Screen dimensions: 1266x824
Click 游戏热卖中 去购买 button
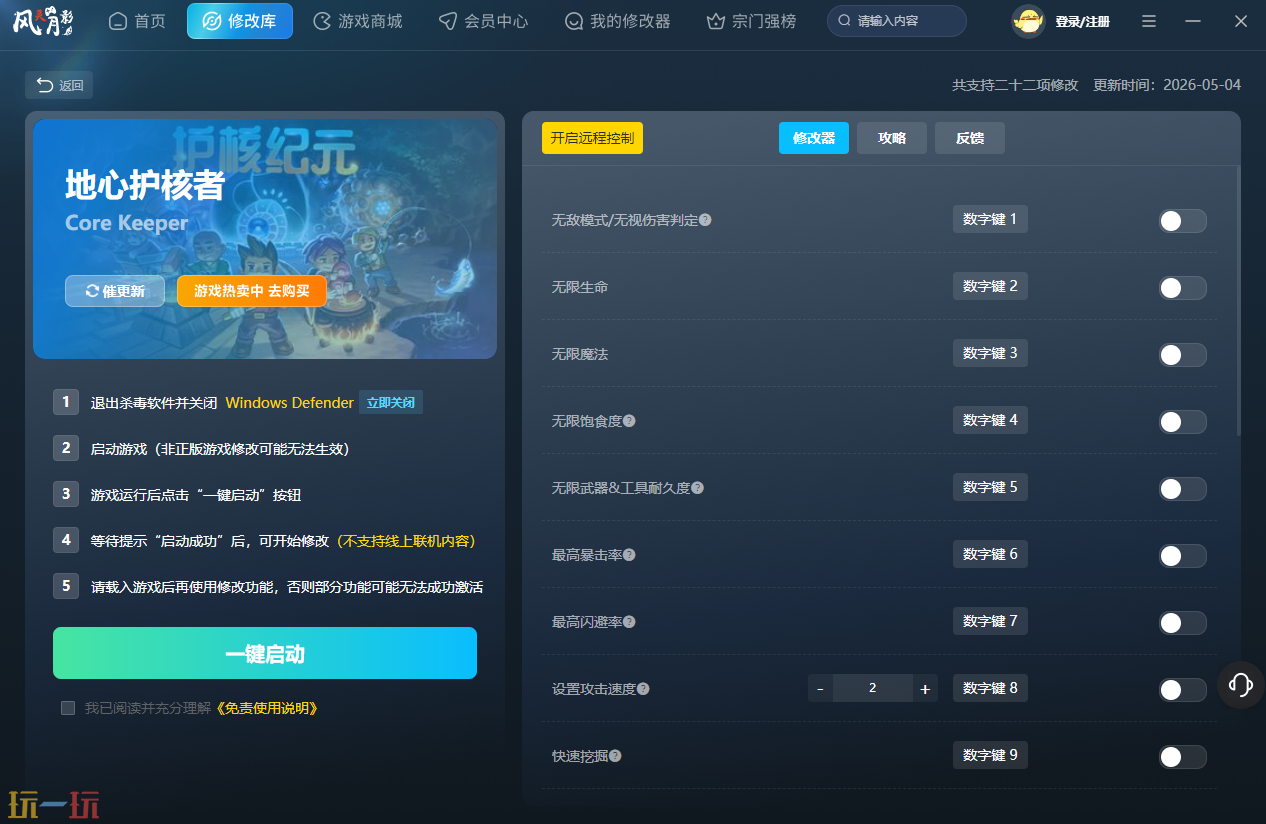click(x=252, y=291)
